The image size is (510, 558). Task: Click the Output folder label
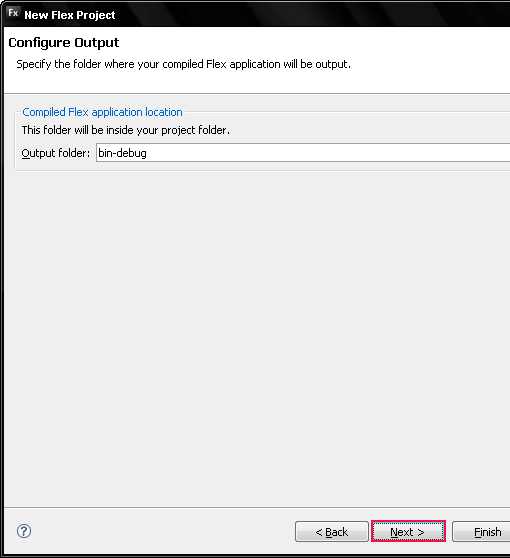[56, 153]
